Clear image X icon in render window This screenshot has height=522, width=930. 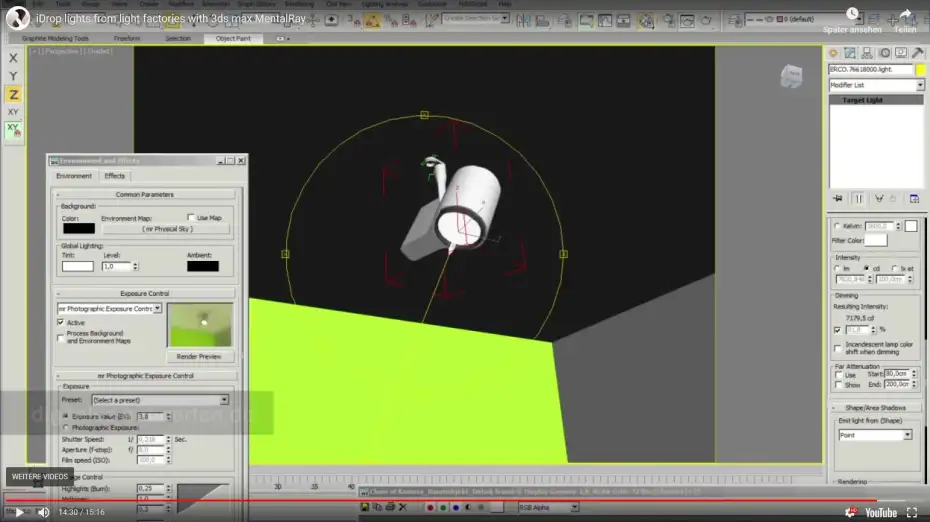(x=403, y=507)
